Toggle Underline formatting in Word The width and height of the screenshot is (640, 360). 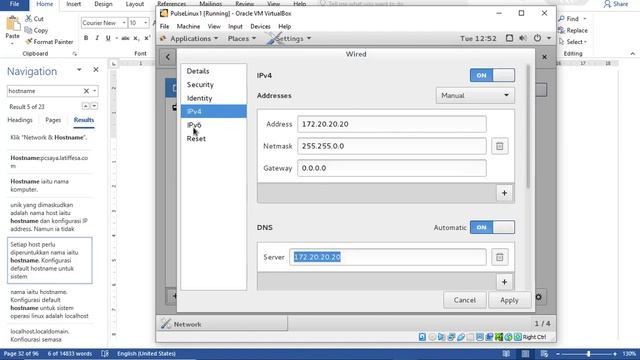(108, 38)
